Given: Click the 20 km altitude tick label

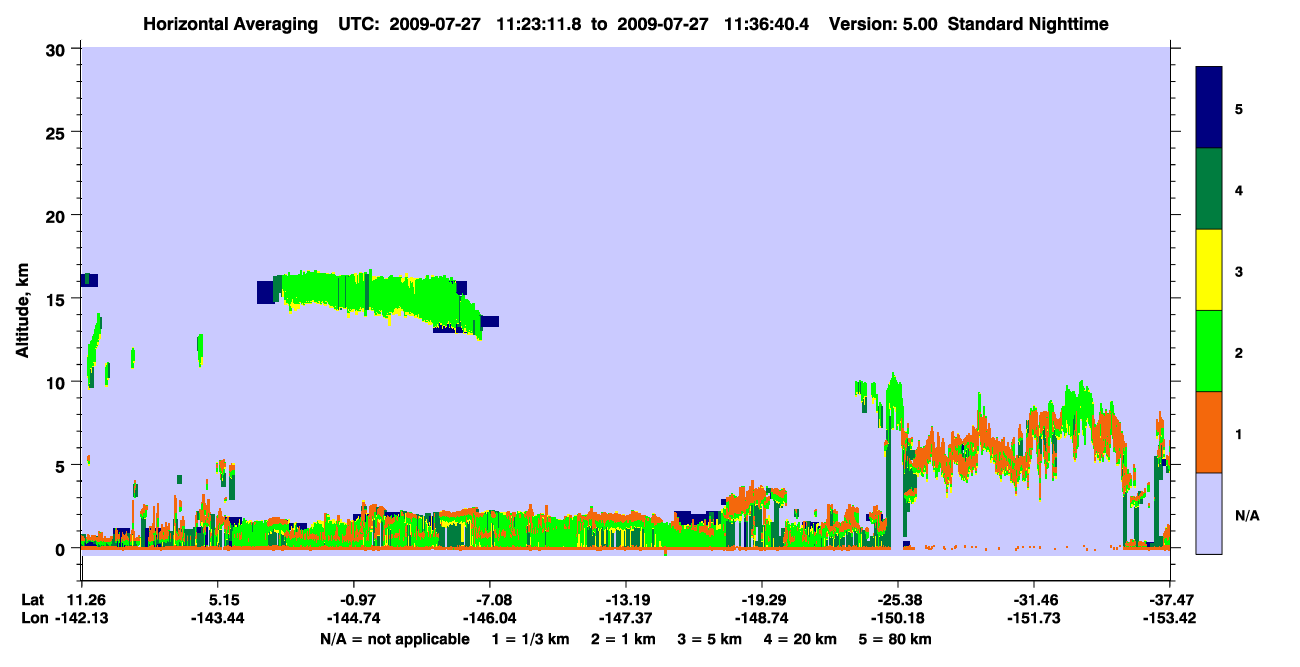Looking at the screenshot, I should [x=58, y=215].
